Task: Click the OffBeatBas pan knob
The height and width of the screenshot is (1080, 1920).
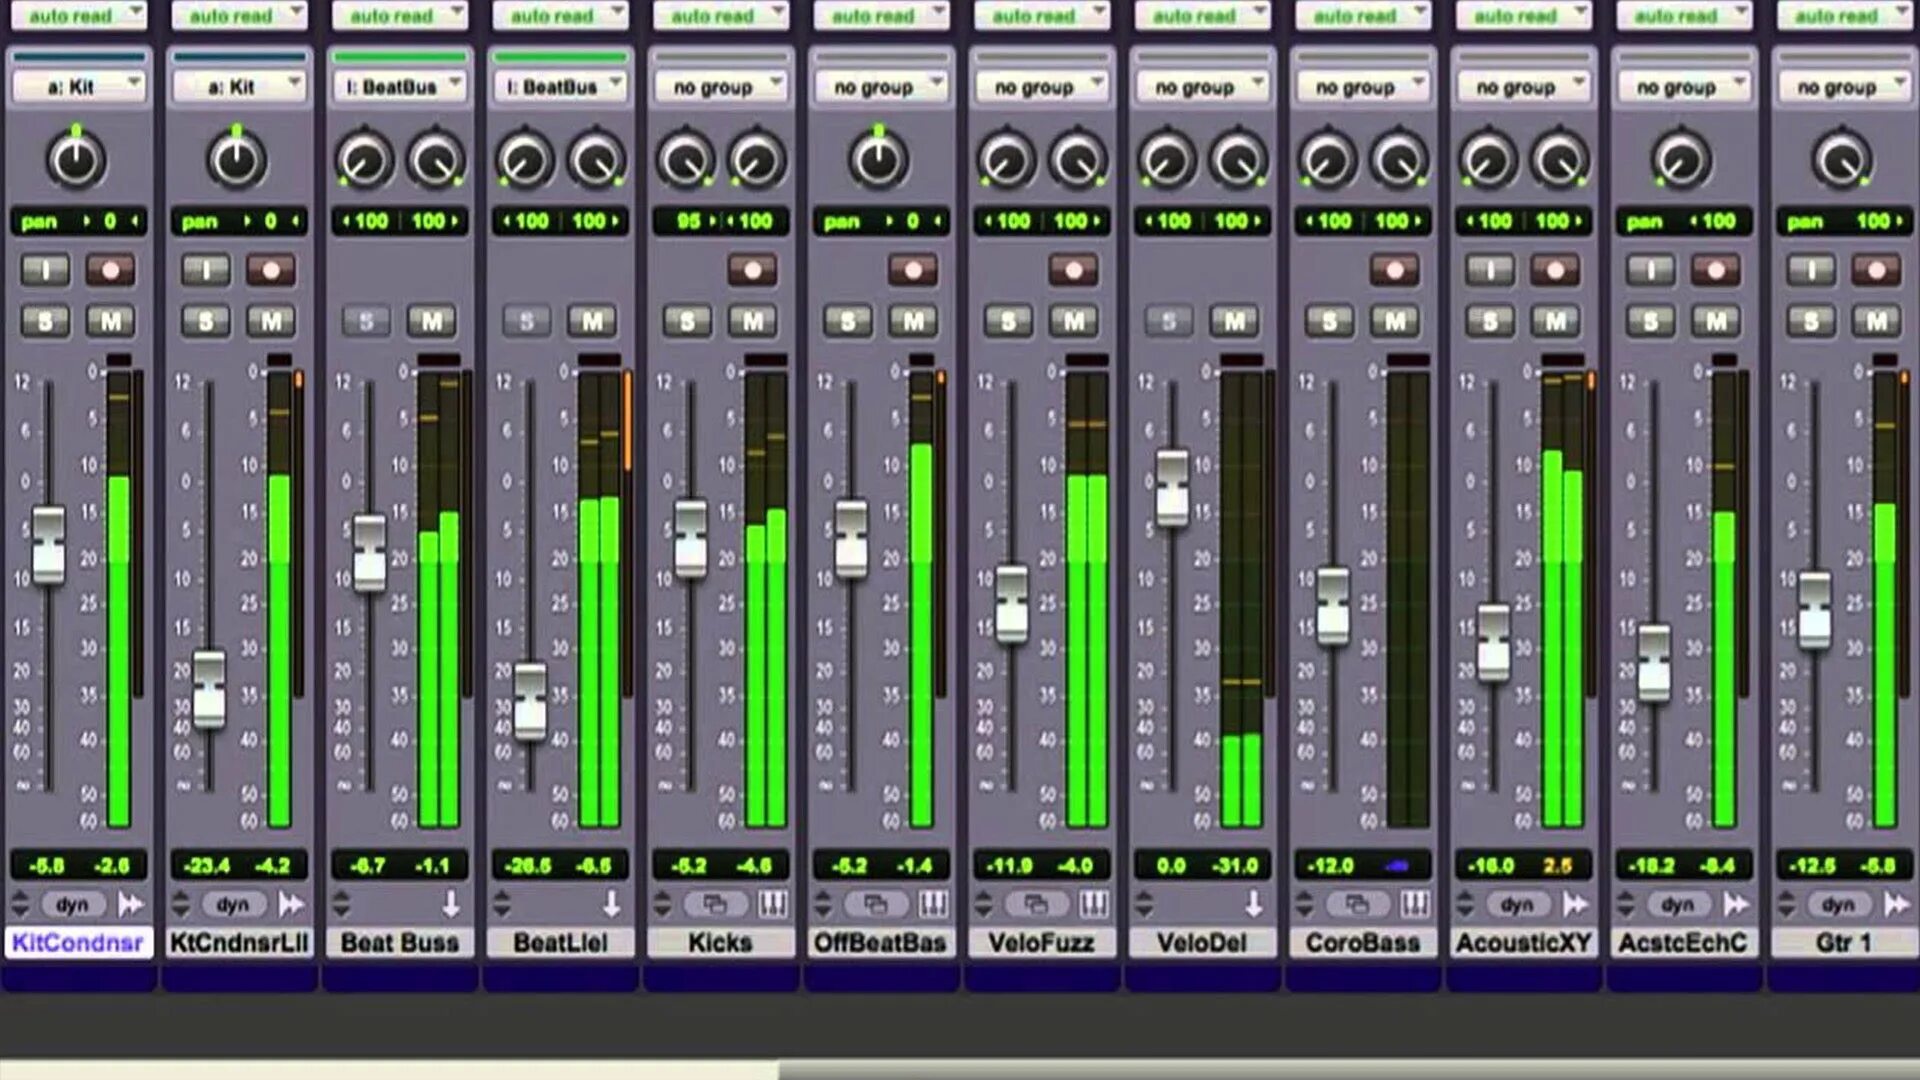Action: pyautogui.click(x=878, y=159)
